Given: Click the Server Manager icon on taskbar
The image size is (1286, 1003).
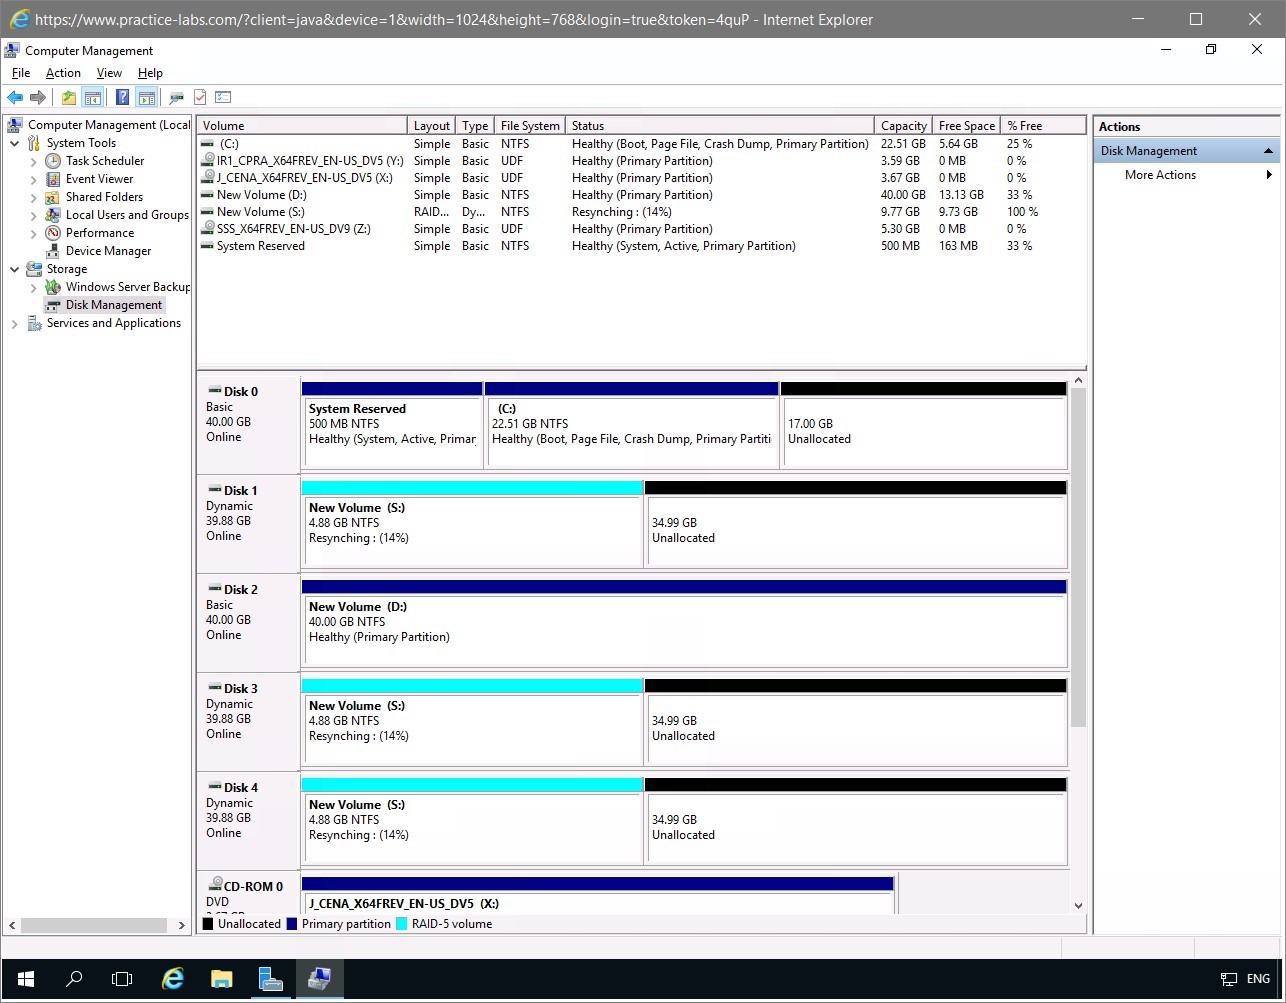Looking at the screenshot, I should point(270,979).
